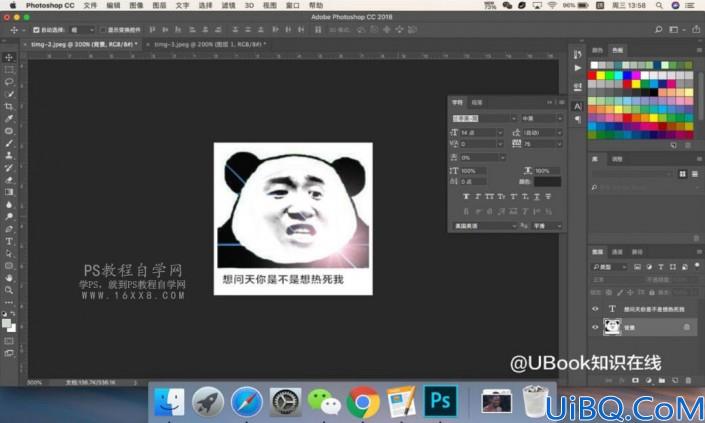This screenshot has height=423, width=705.
Task: Select the Eraser tool
Action: click(9, 180)
